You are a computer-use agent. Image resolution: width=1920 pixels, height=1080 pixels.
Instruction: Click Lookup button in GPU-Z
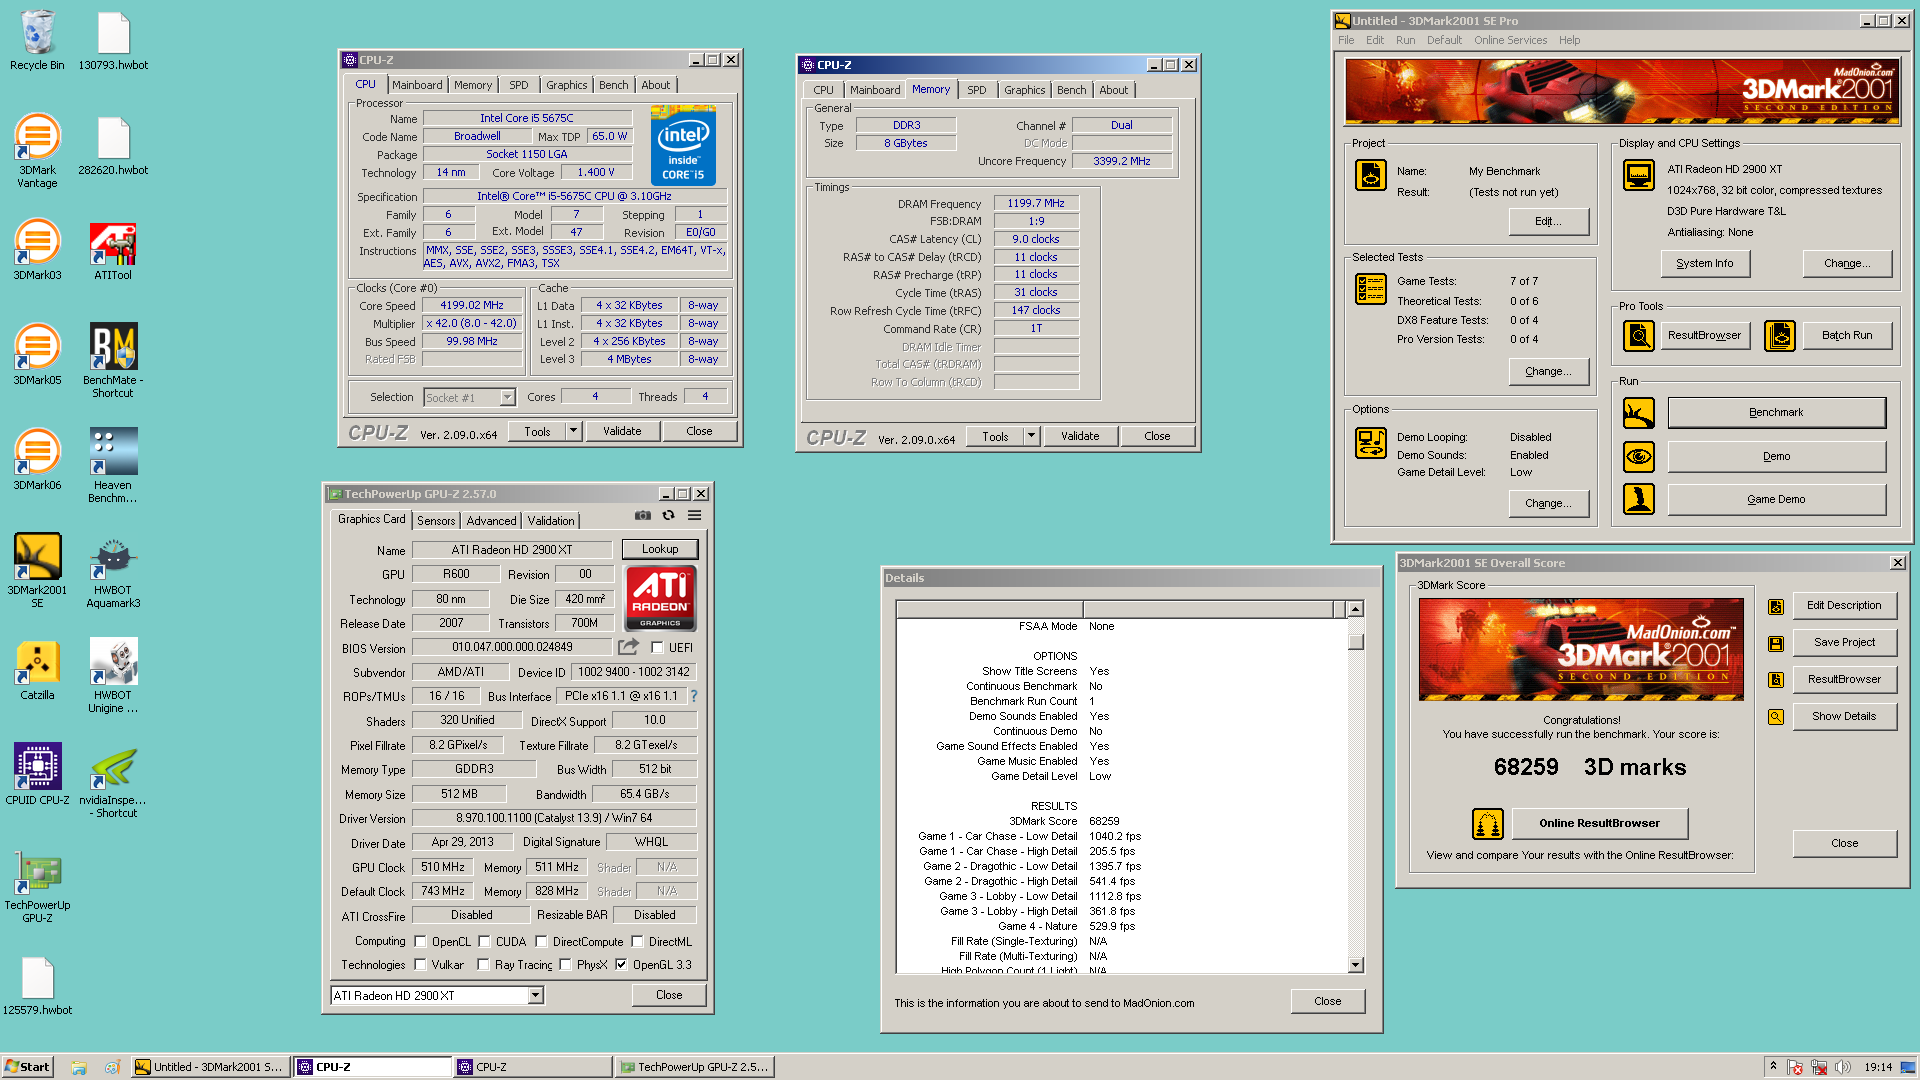point(660,549)
